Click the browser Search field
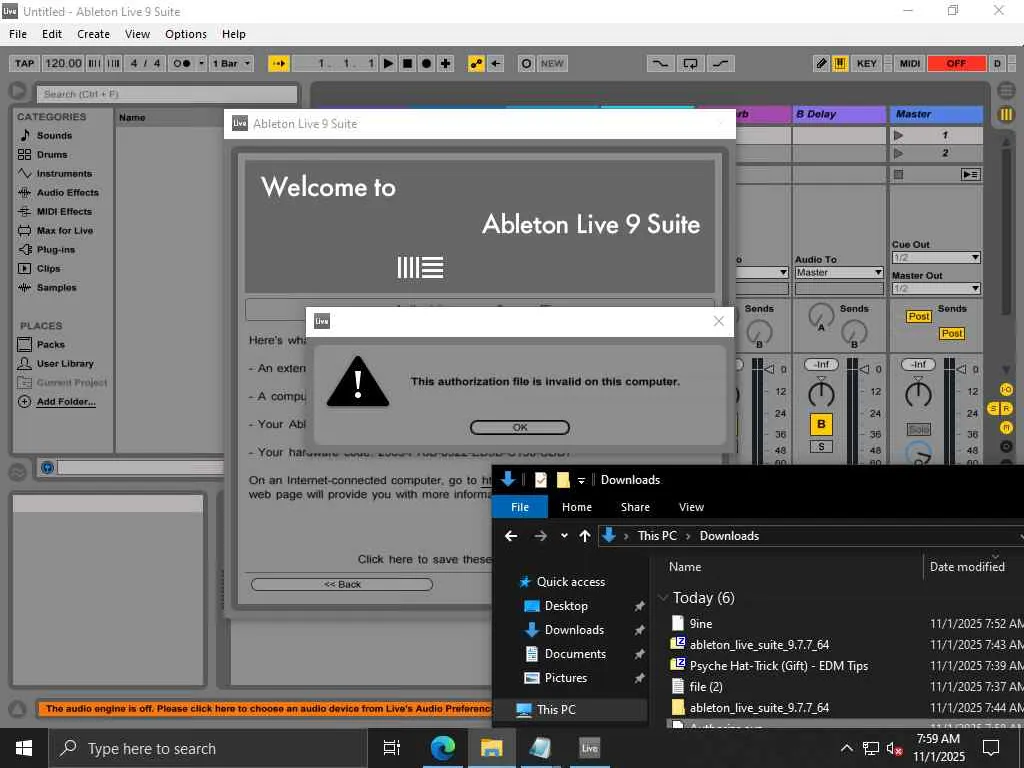This screenshot has width=1024, height=768. [x=167, y=94]
